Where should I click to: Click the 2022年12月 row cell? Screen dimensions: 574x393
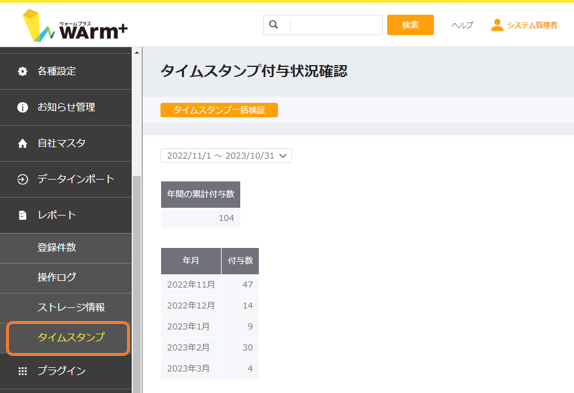pos(191,306)
